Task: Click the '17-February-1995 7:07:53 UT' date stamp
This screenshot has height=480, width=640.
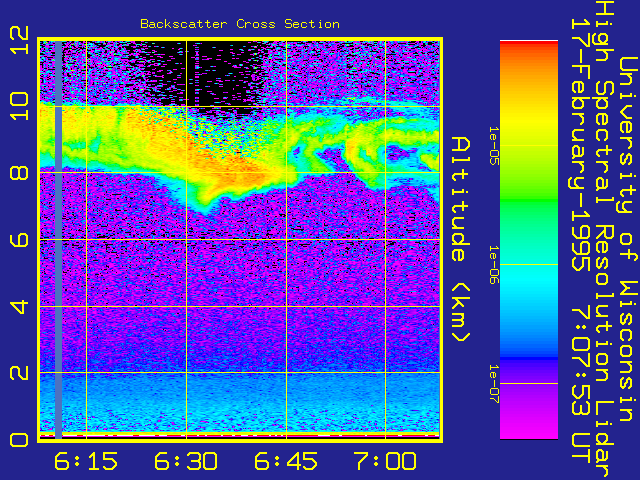Action: (581, 242)
